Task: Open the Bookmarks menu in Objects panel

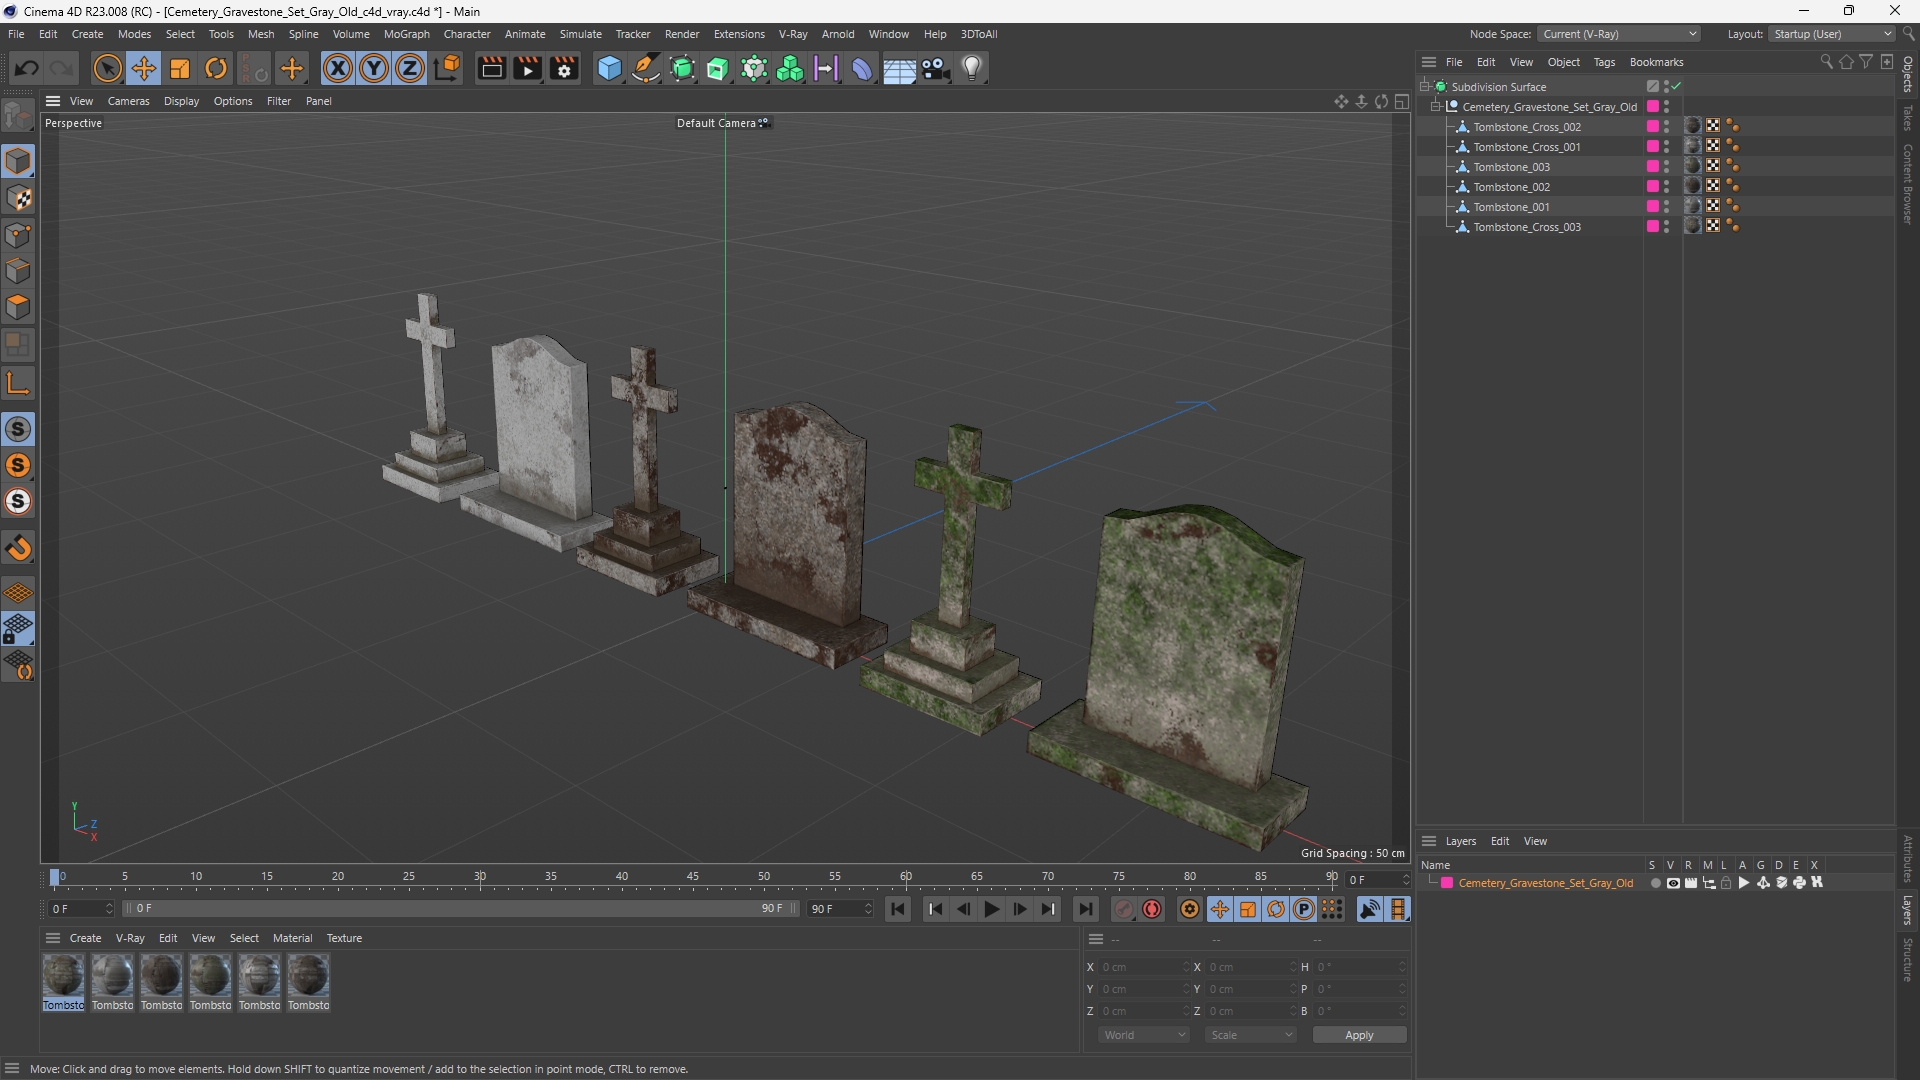Action: tap(1656, 62)
